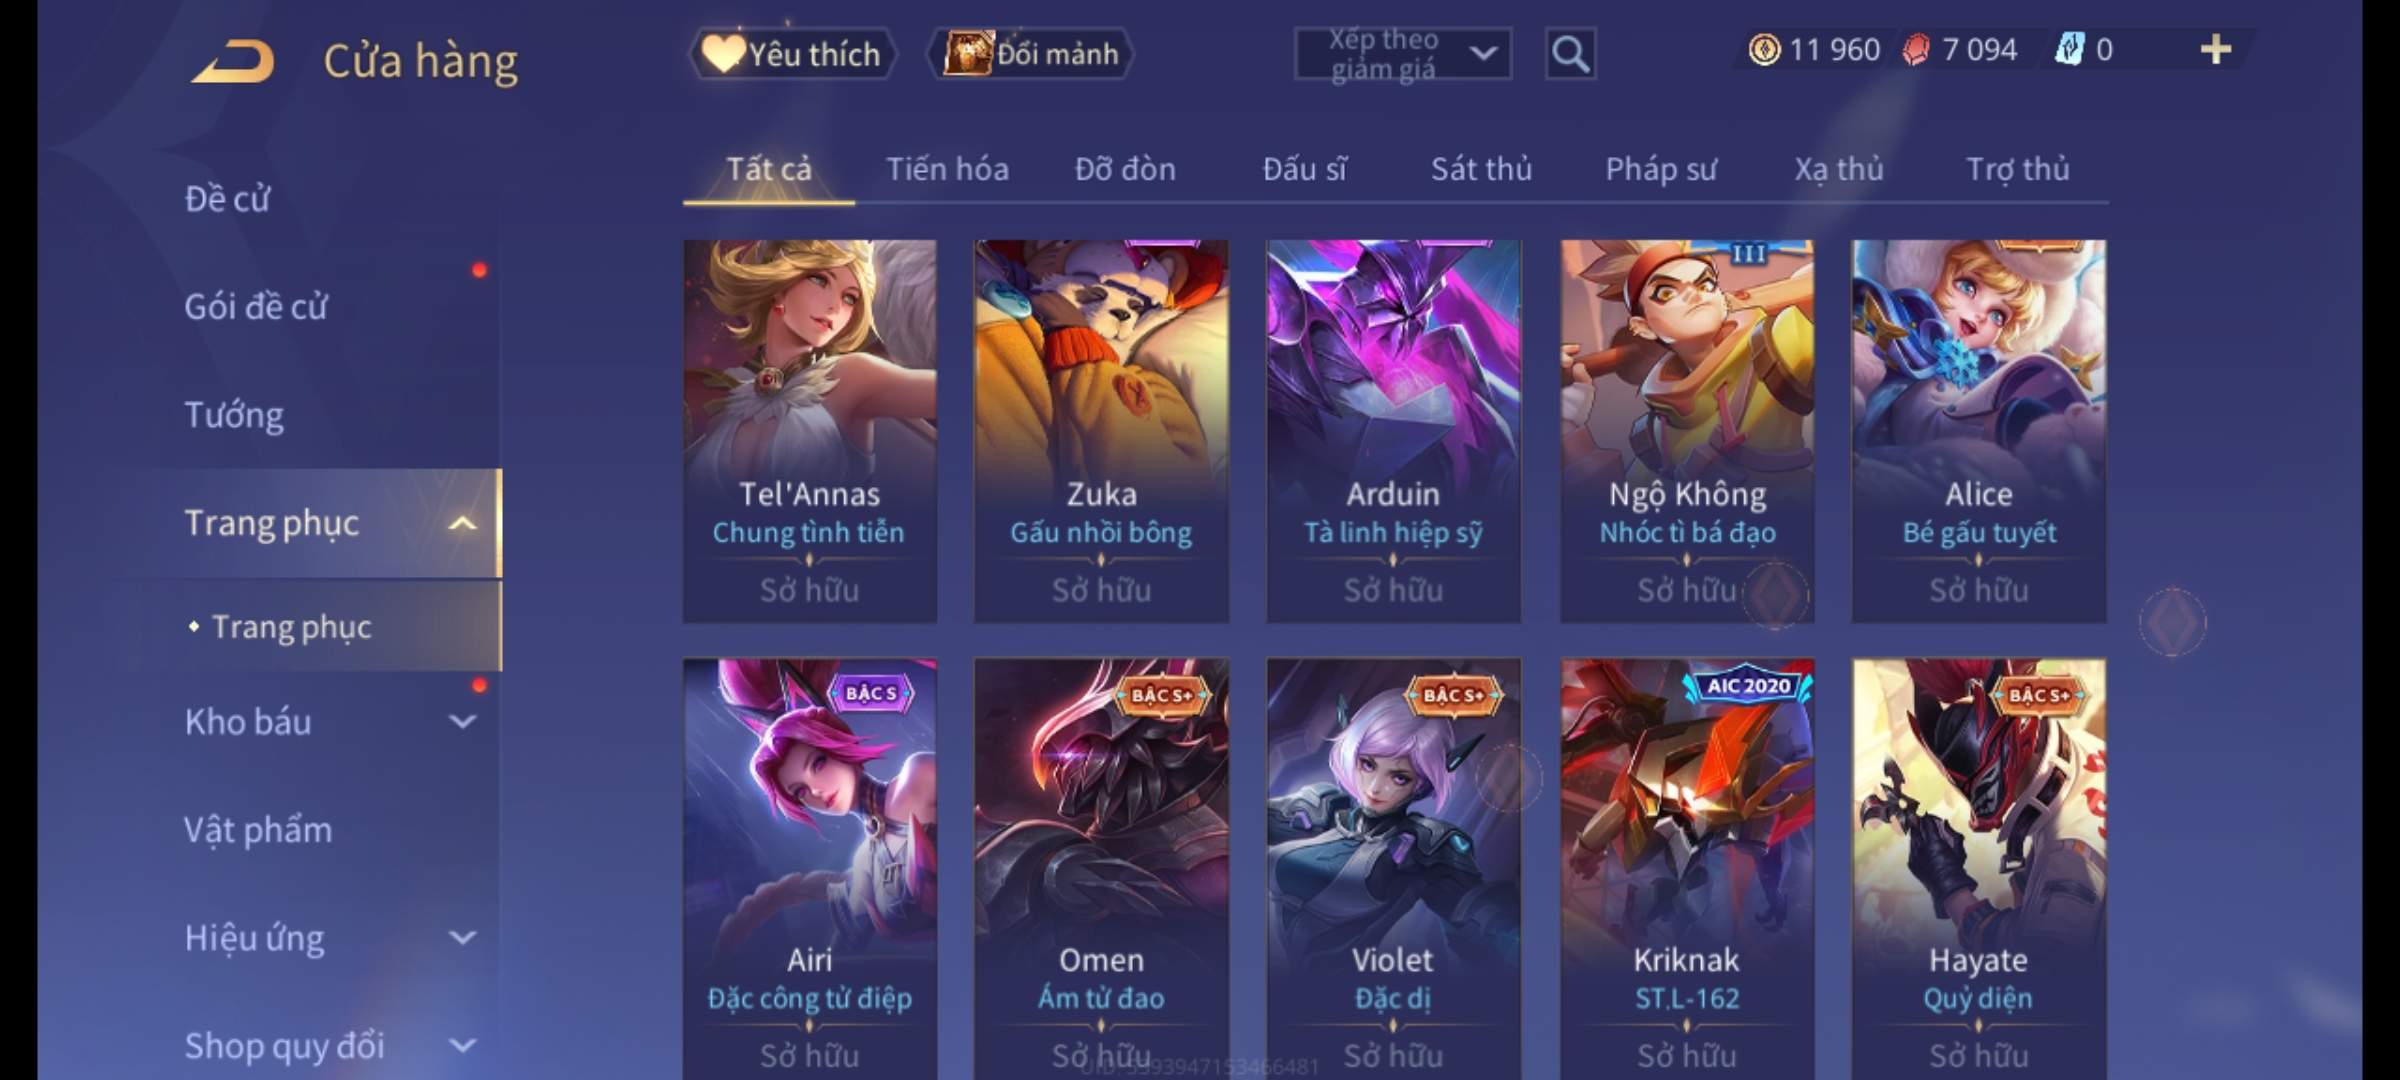The image size is (2400, 1080).
Task: Tap the red ruby currency icon
Action: pos(1915,49)
